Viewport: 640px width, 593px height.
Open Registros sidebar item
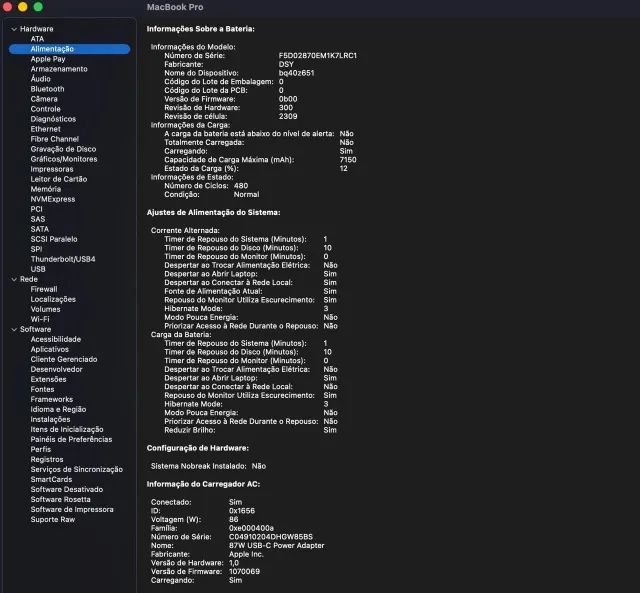(47, 459)
